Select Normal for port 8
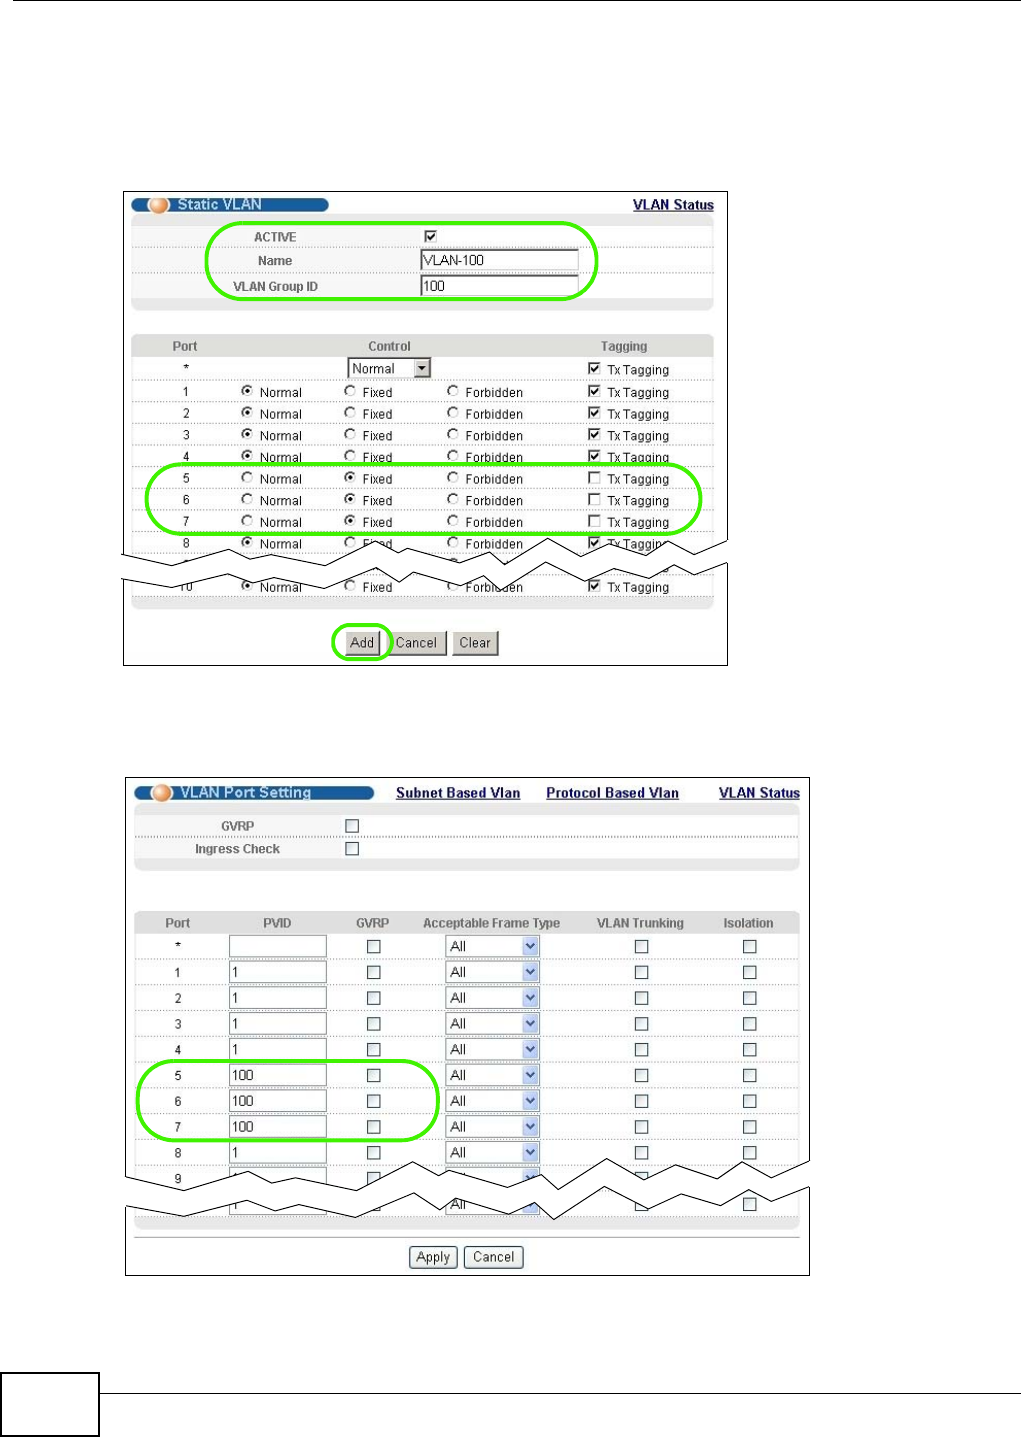The height and width of the screenshot is (1437, 1021). 247,543
